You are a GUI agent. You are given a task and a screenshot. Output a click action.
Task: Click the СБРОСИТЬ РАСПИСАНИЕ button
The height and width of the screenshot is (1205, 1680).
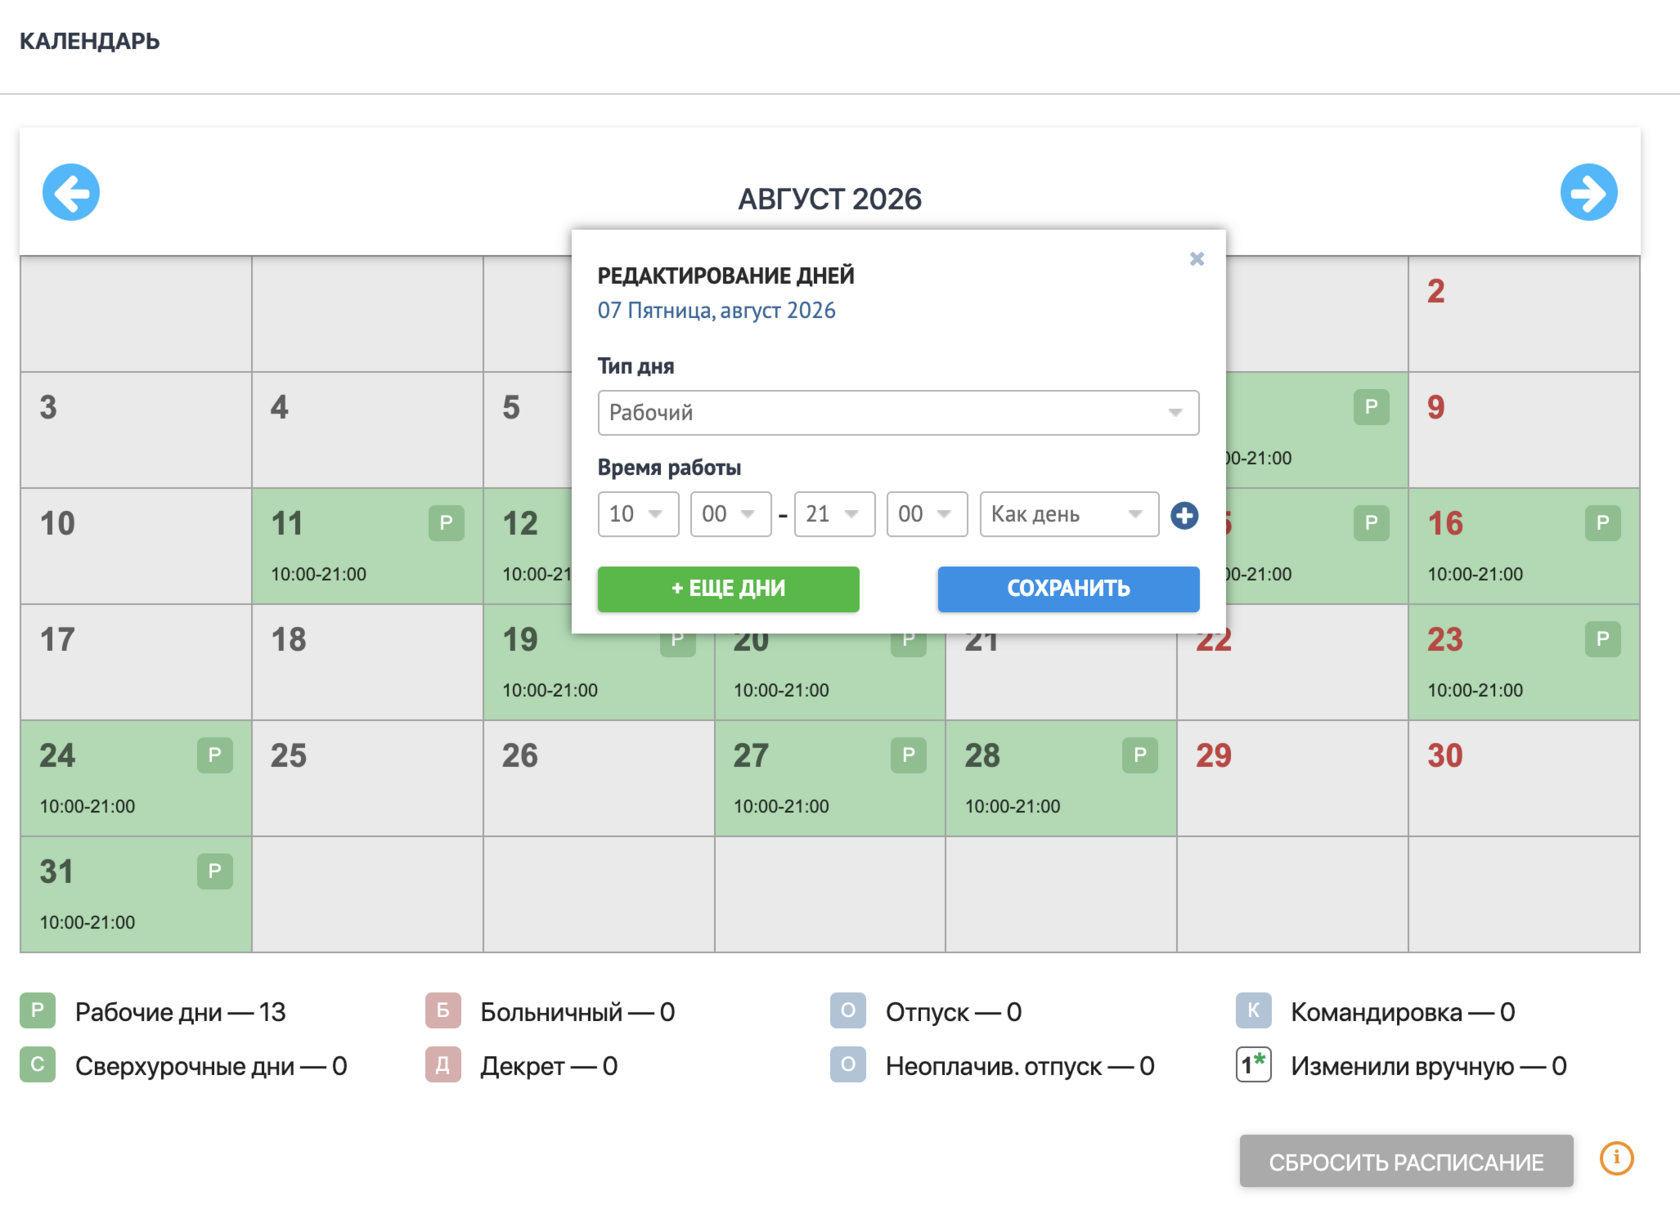(1406, 1162)
